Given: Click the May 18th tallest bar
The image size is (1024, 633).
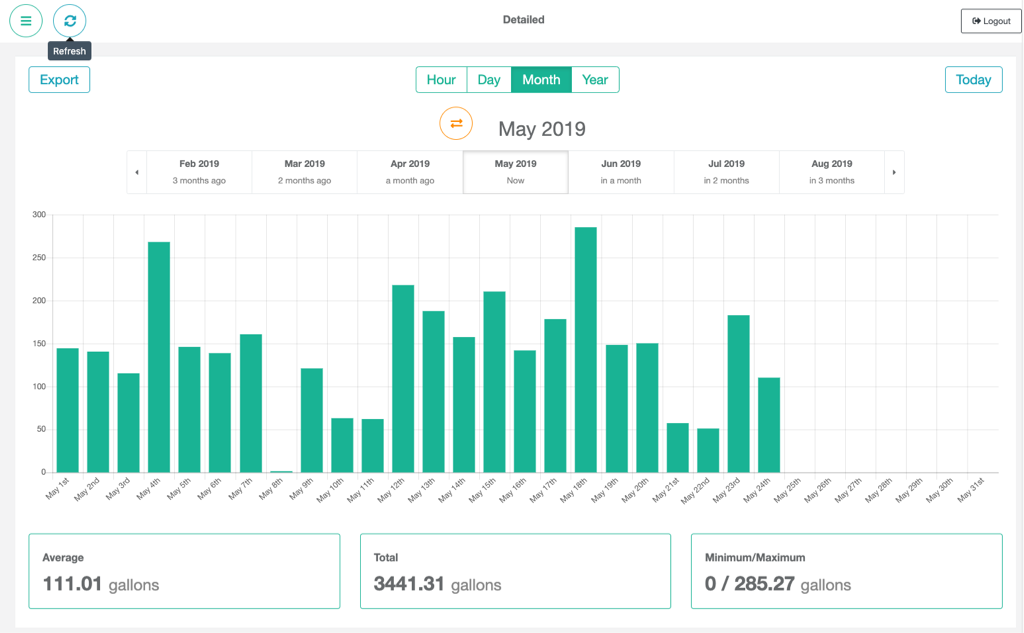Looking at the screenshot, I should point(586,350).
